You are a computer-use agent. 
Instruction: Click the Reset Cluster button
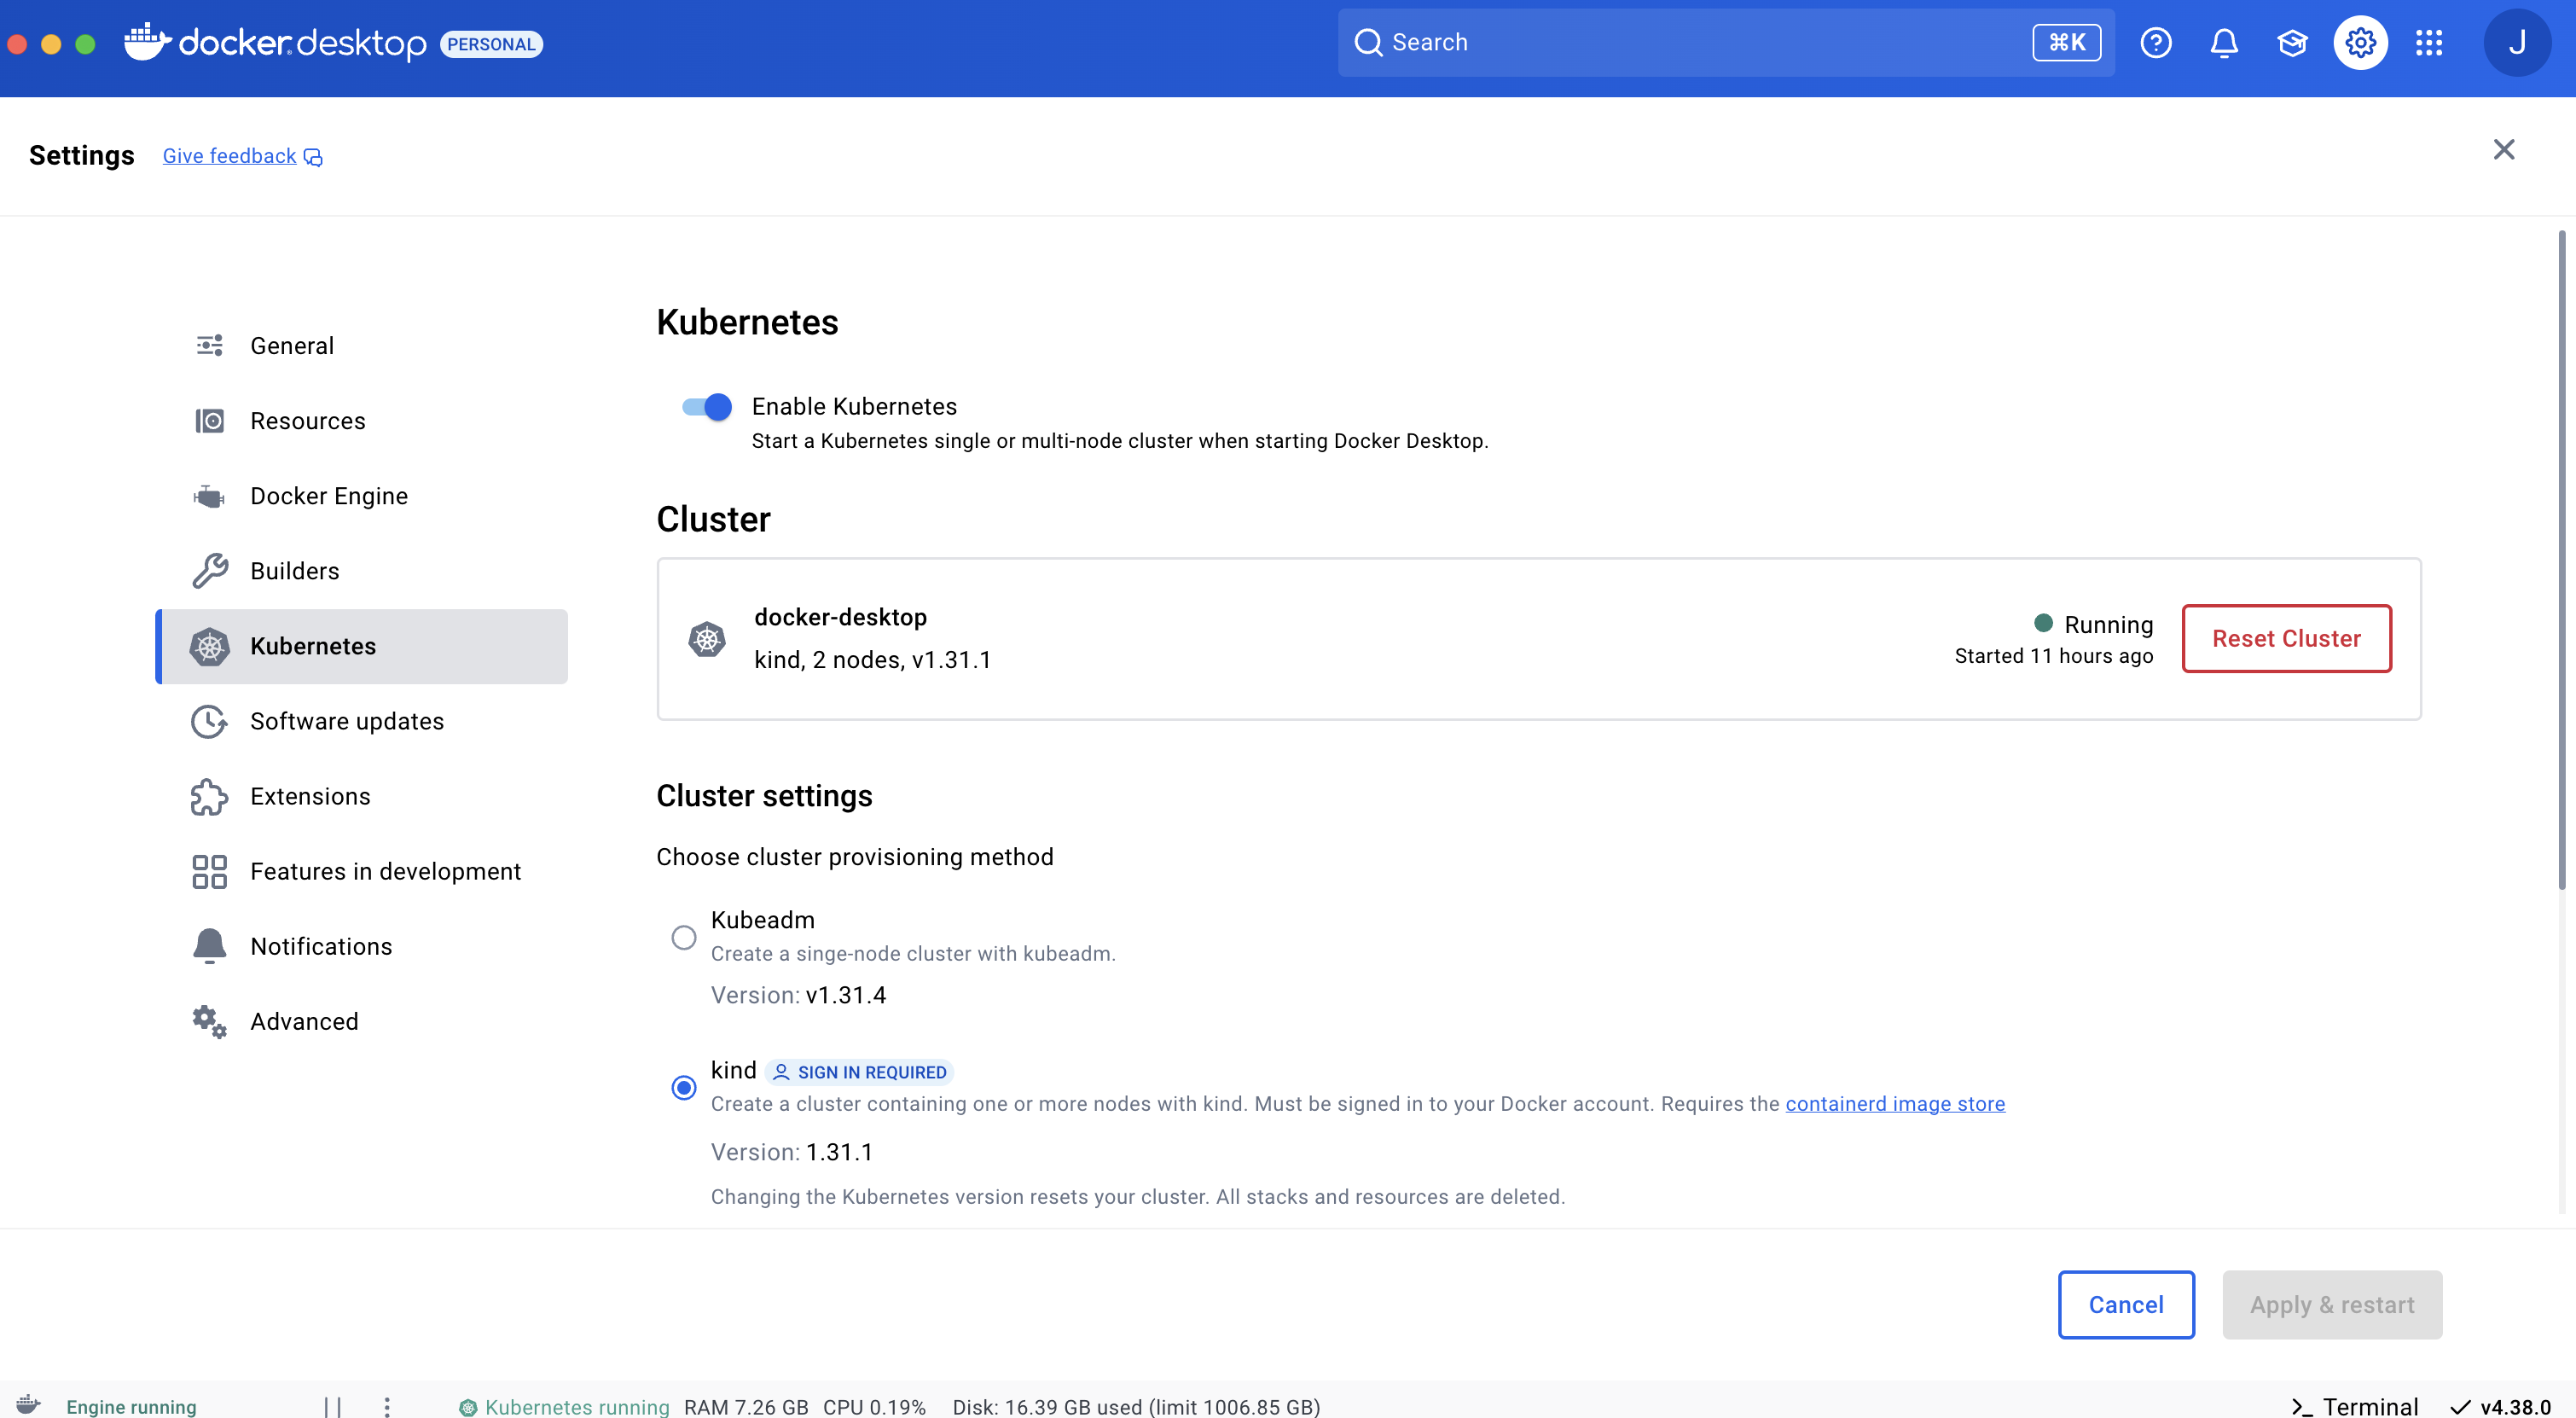tap(2286, 638)
